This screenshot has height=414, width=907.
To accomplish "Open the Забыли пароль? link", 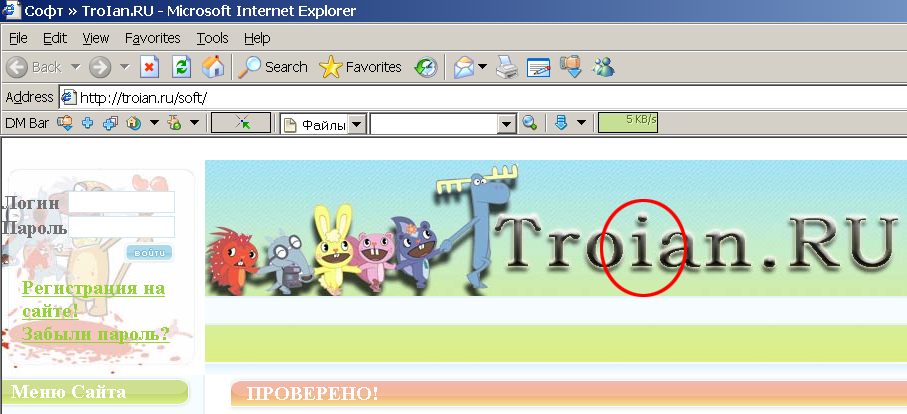I will pyautogui.click(x=96, y=334).
